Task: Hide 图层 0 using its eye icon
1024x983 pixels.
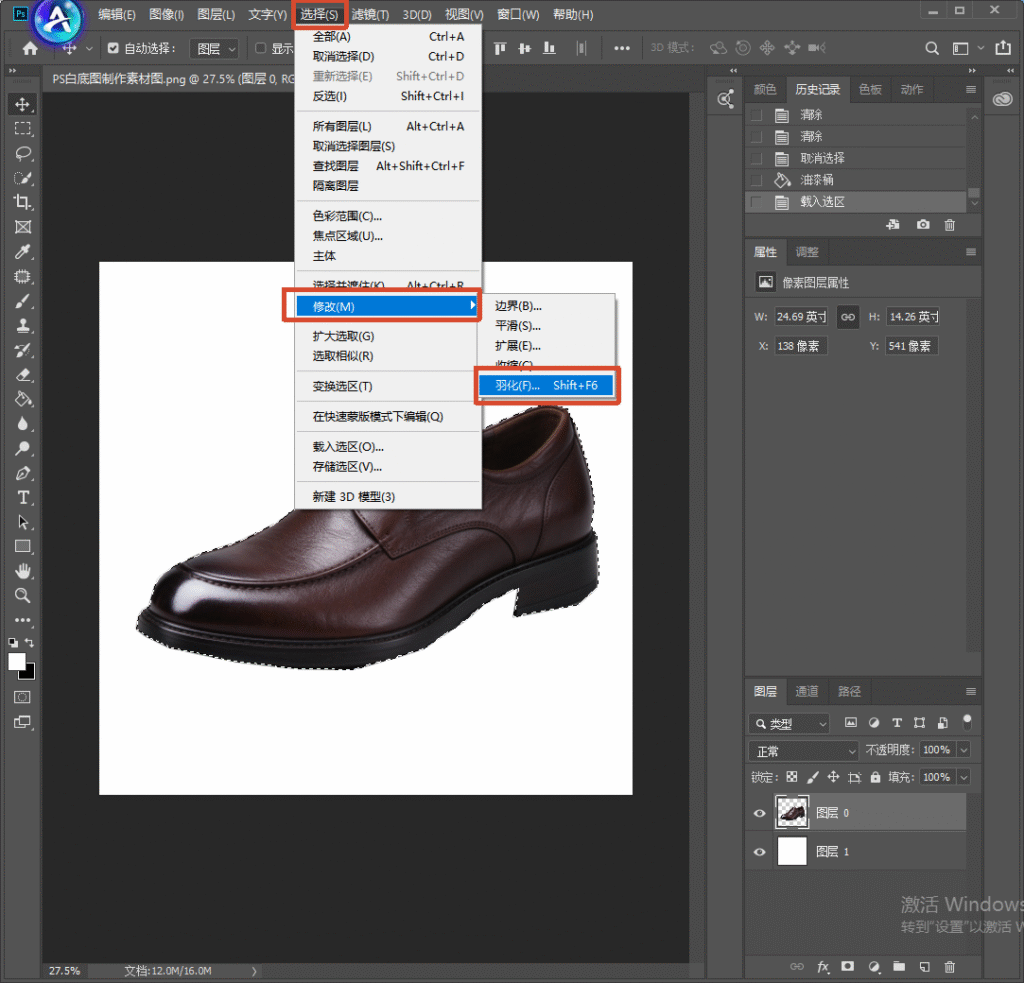Action: pyautogui.click(x=760, y=813)
